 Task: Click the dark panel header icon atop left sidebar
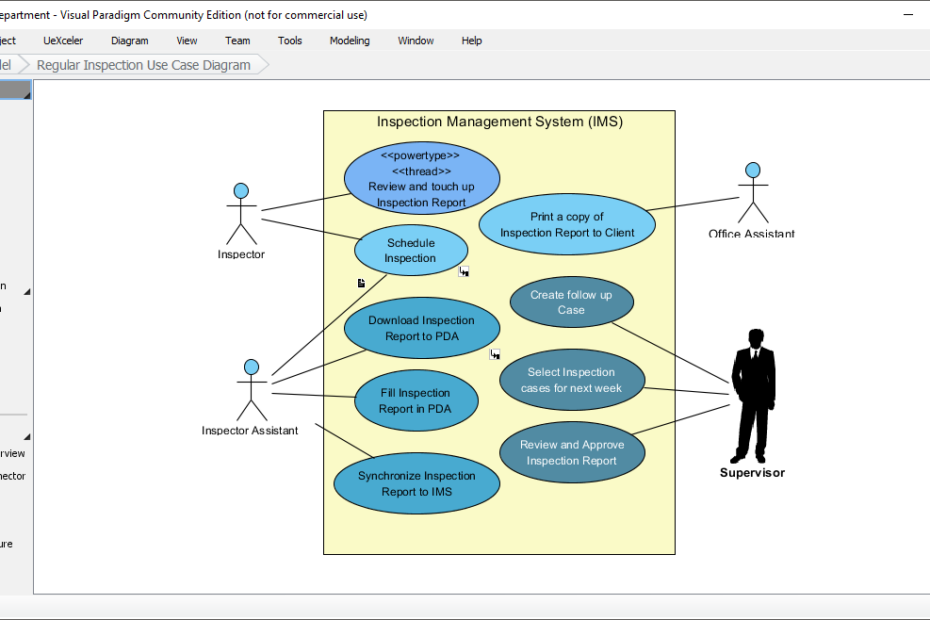click(15, 90)
